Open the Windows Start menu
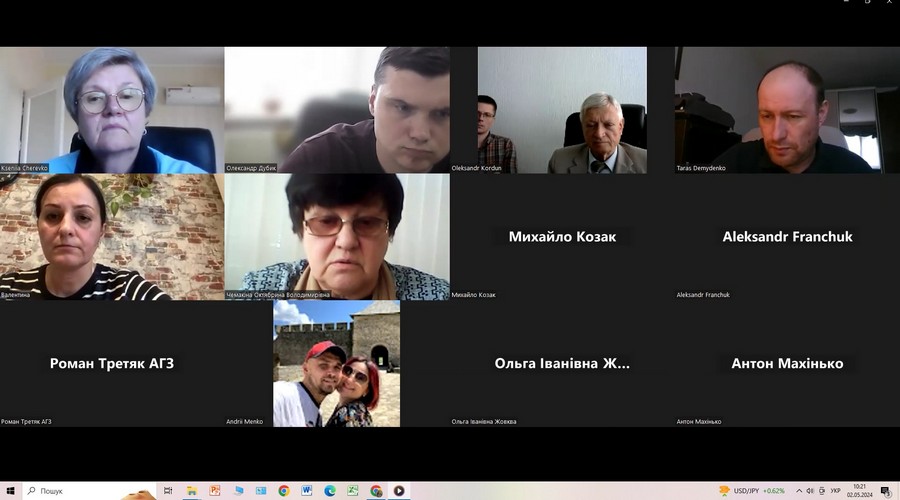This screenshot has width=900, height=500. point(10,491)
